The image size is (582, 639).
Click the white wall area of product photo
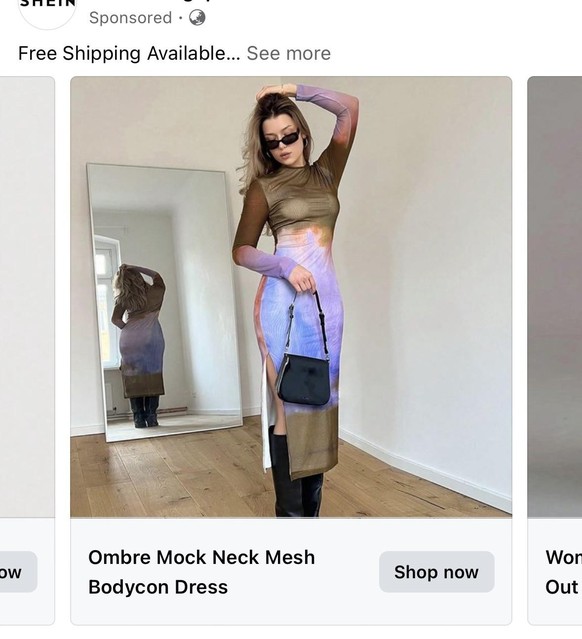coord(424,245)
